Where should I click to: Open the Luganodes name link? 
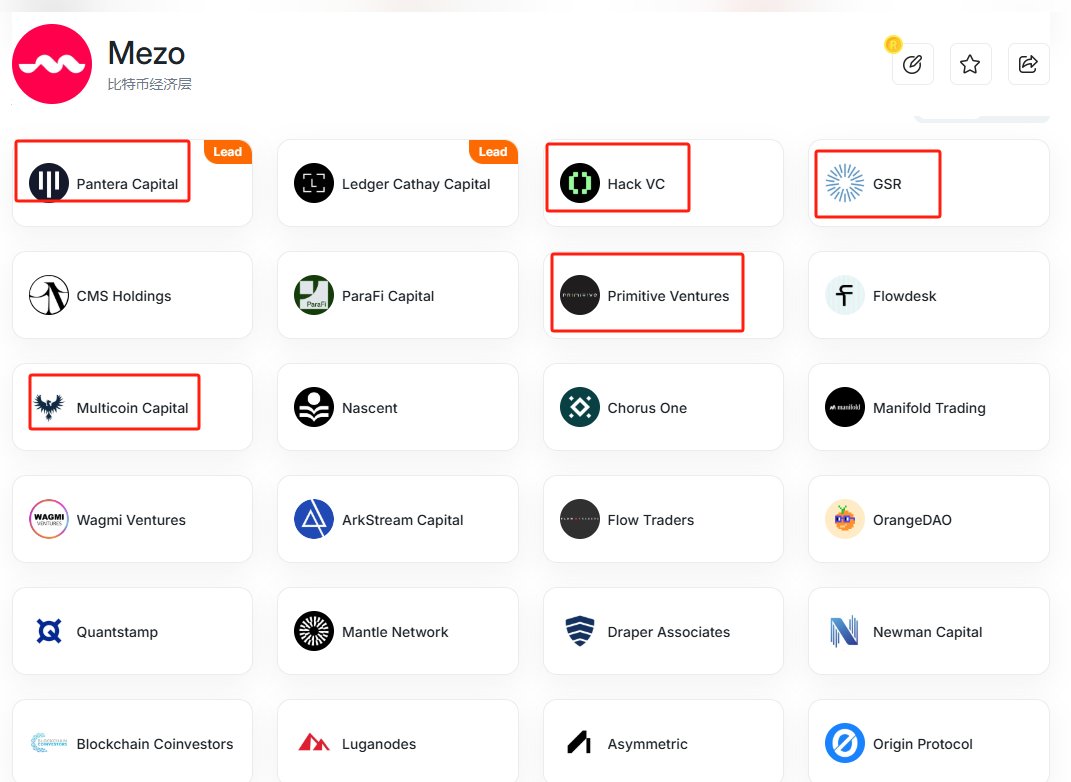(x=379, y=744)
